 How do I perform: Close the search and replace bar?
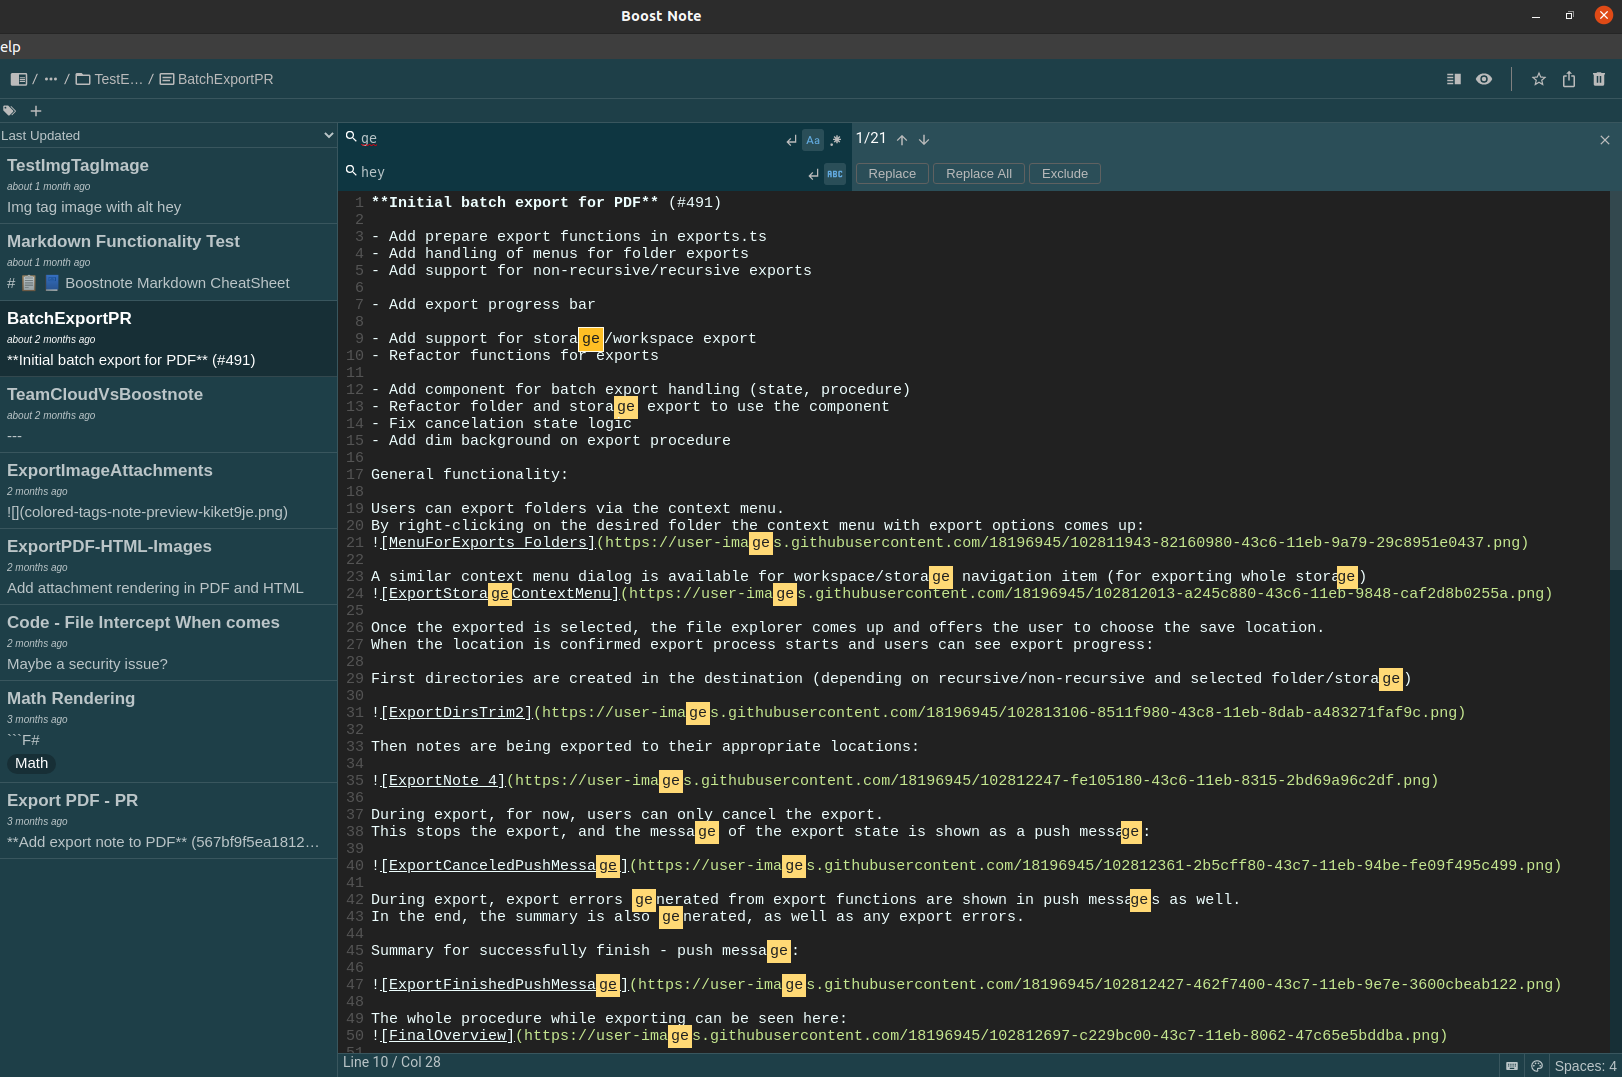(1605, 140)
